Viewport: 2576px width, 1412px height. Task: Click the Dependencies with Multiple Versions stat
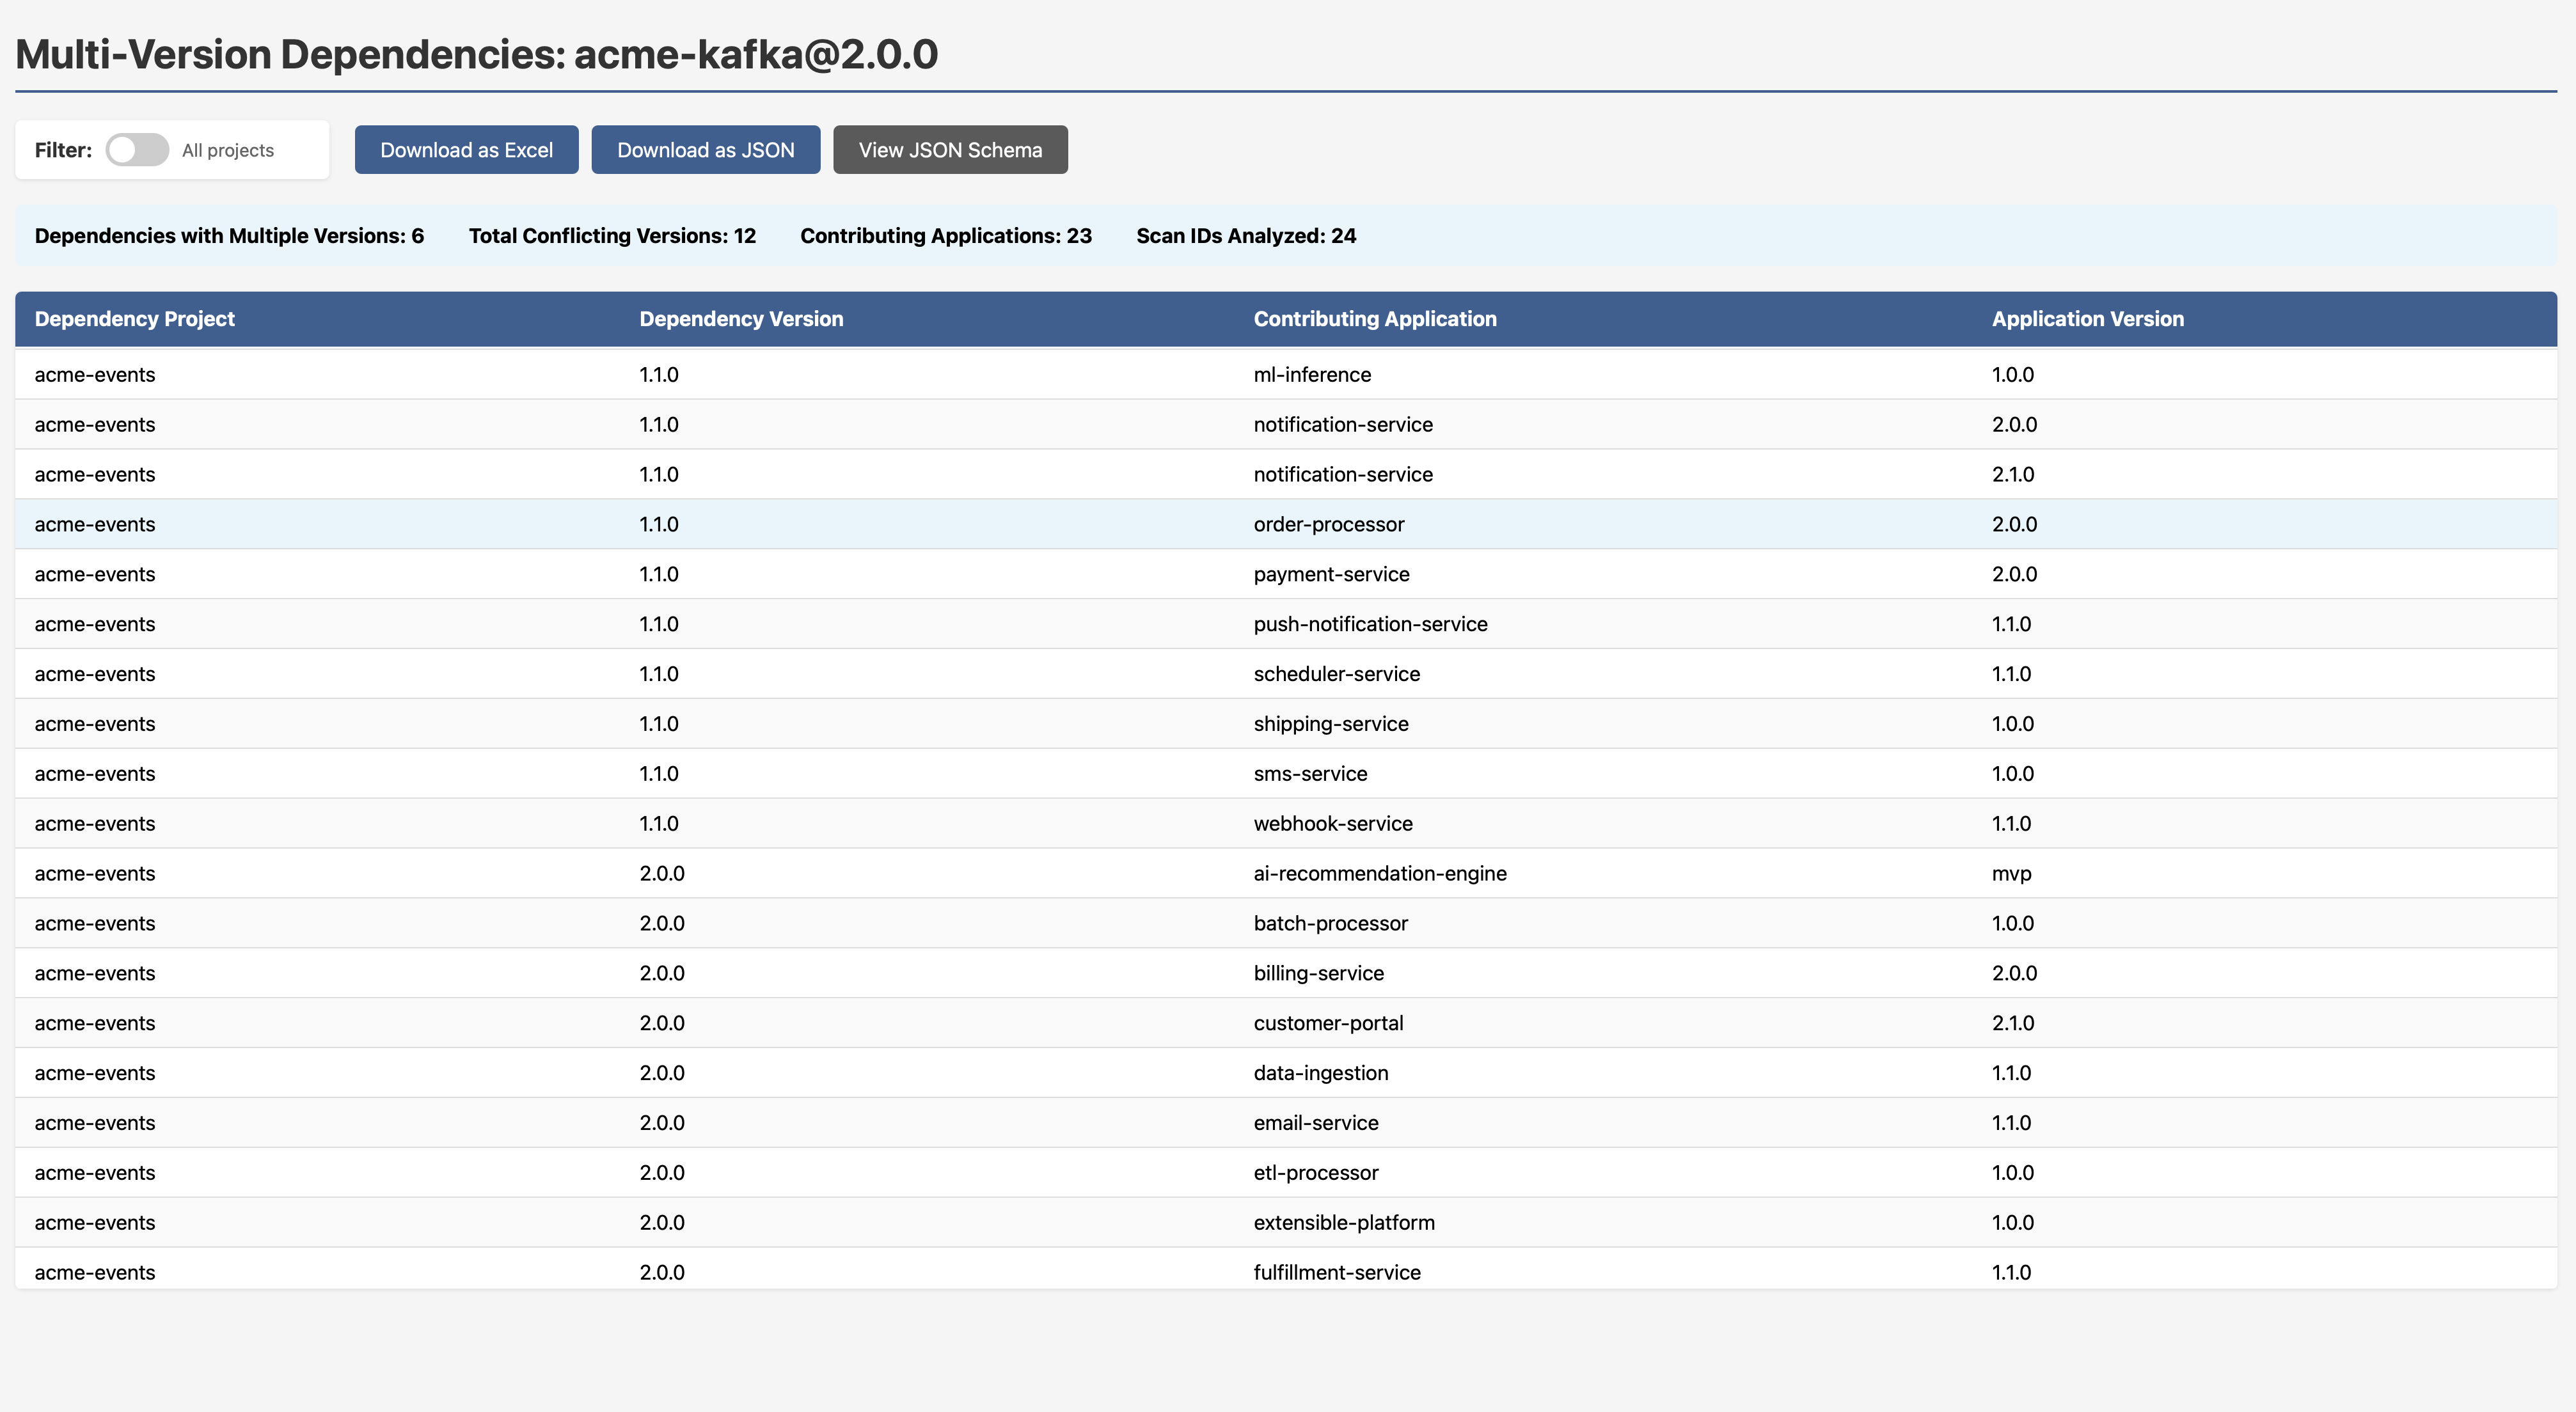pyautogui.click(x=228, y=236)
